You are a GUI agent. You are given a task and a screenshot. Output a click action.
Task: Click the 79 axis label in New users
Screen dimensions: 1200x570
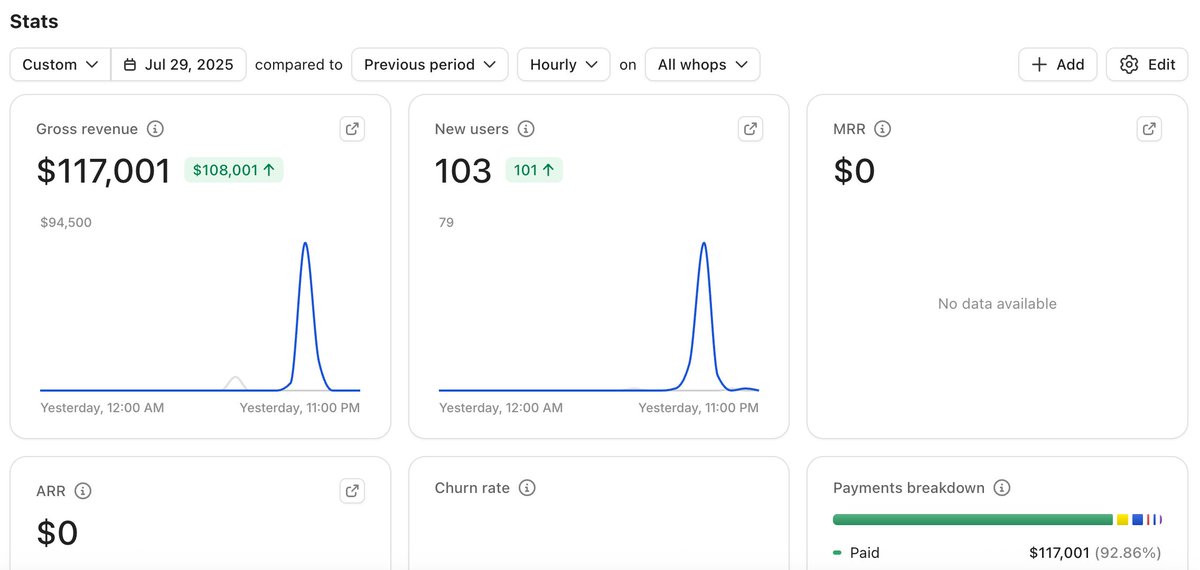[446, 222]
